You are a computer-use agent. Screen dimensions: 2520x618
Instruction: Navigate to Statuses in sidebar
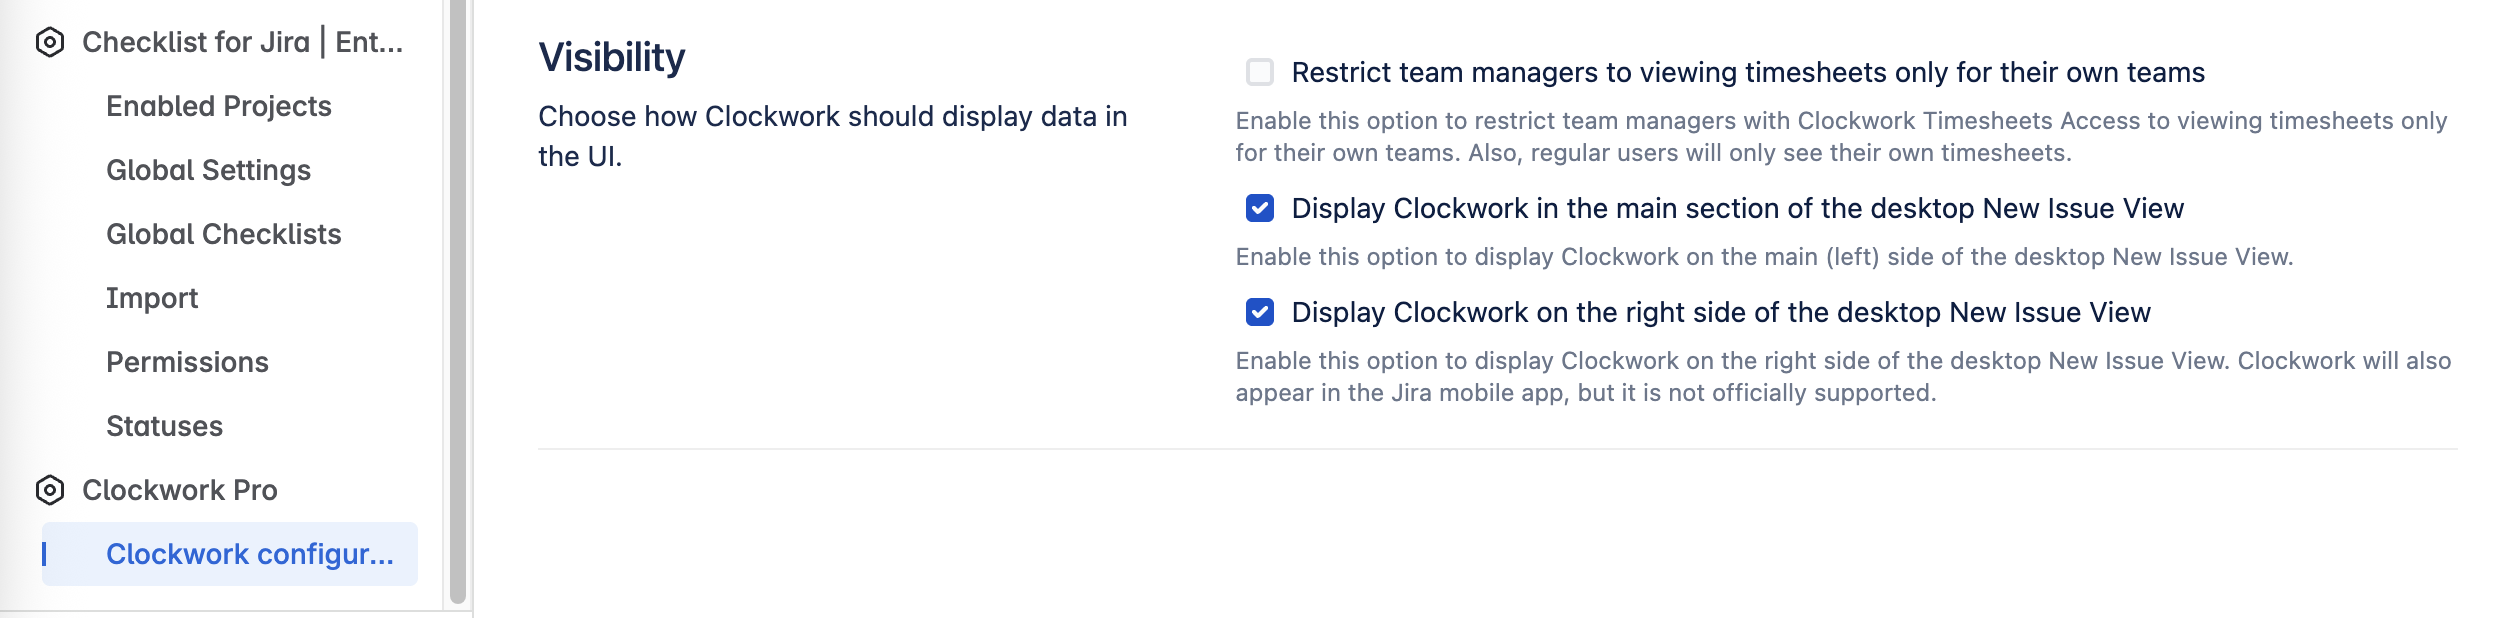pyautogui.click(x=164, y=426)
